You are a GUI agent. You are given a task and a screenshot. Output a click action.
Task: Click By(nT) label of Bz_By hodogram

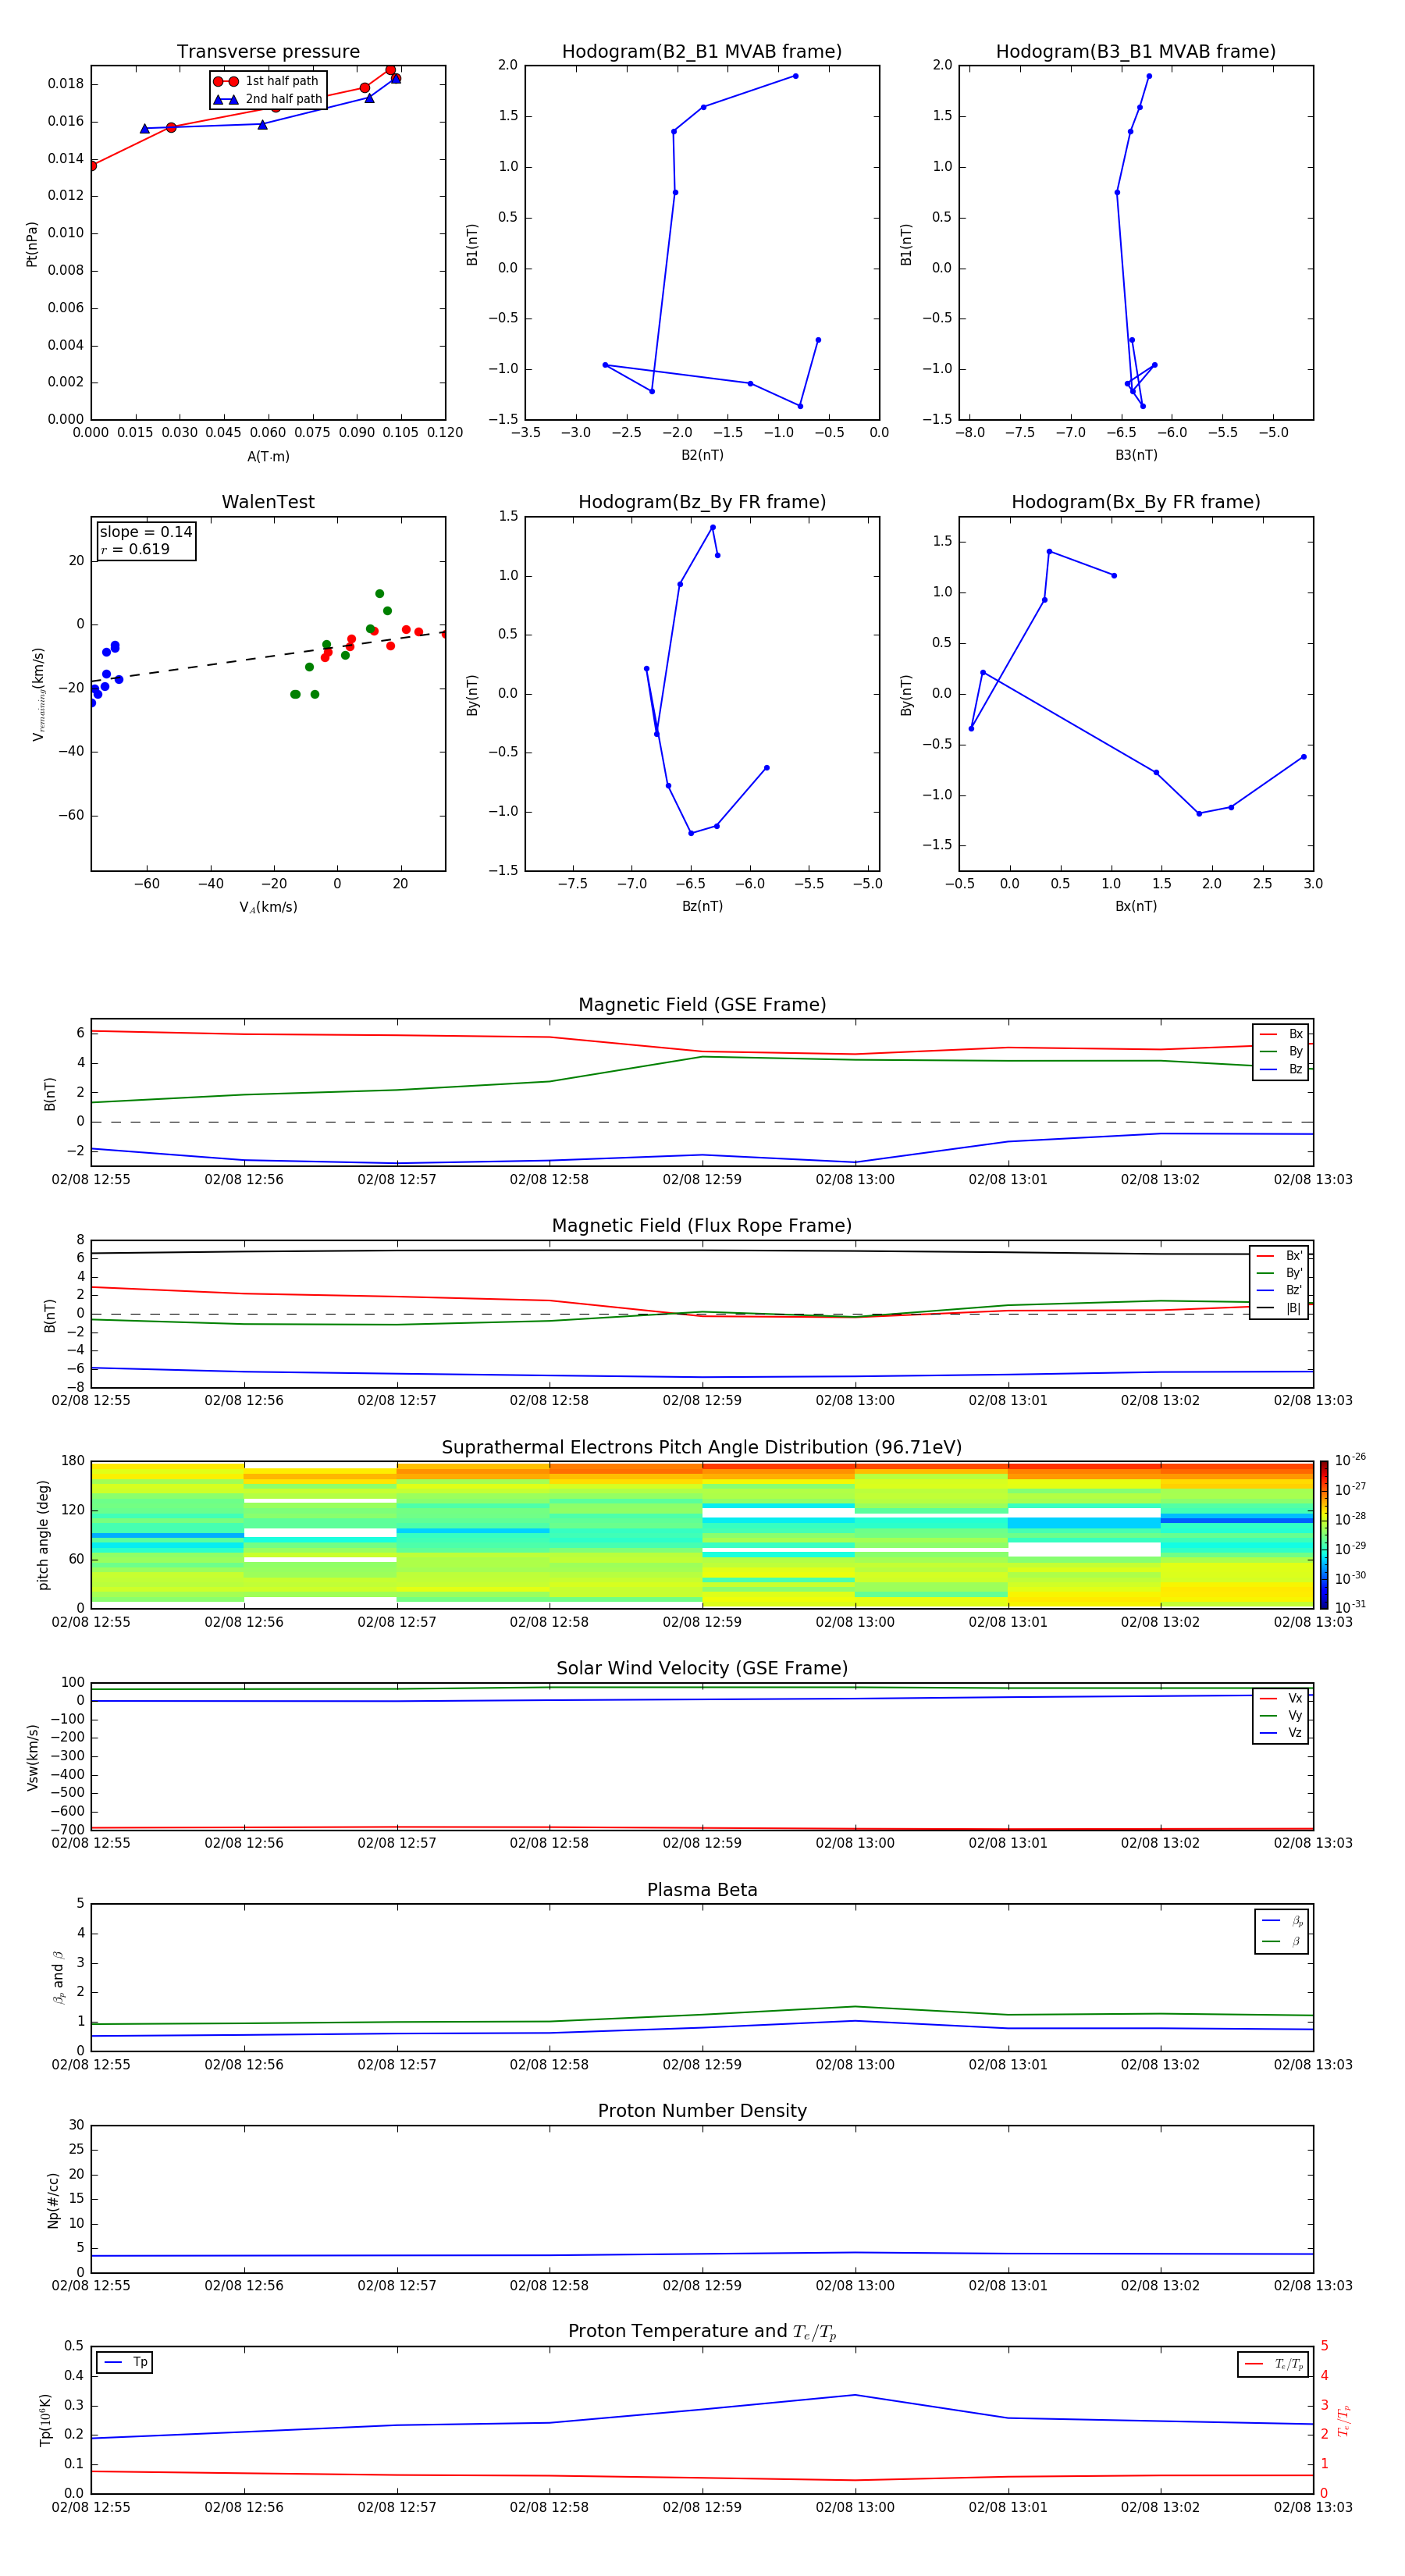[x=472, y=694]
